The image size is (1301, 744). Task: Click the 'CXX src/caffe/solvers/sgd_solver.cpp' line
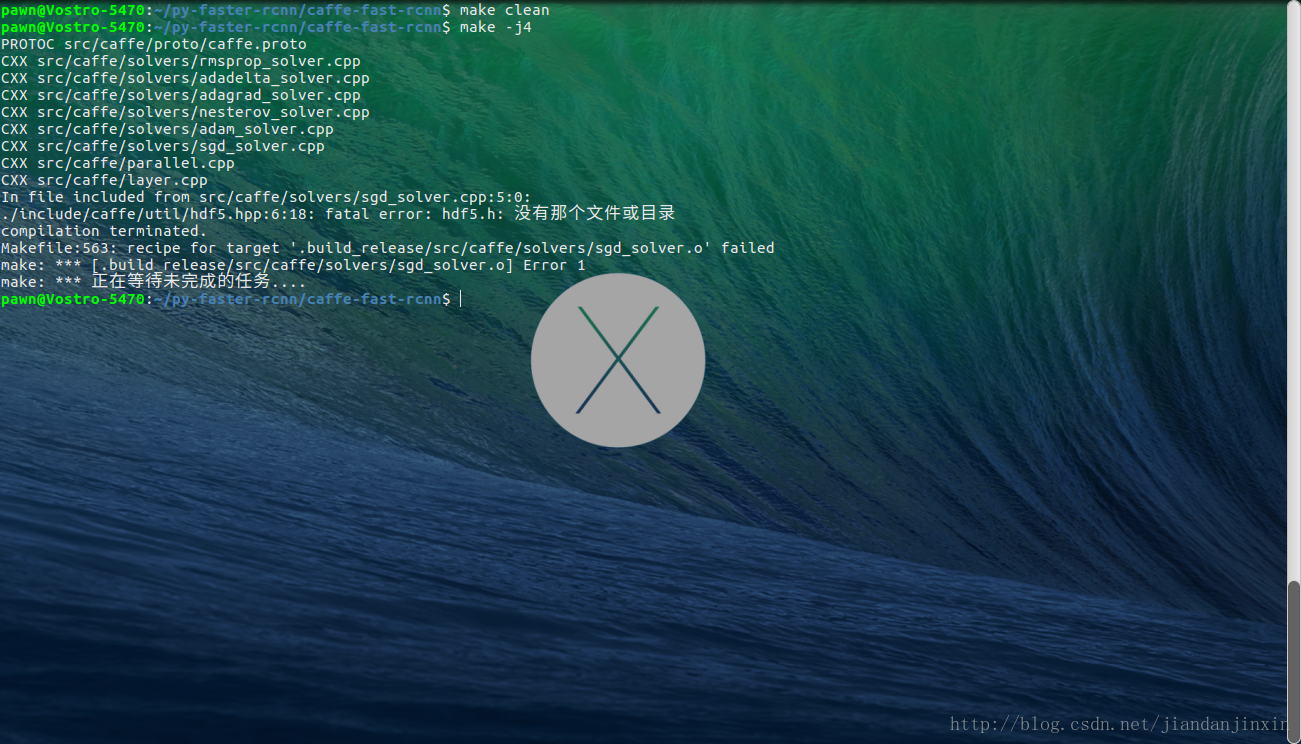pyautogui.click(x=163, y=146)
